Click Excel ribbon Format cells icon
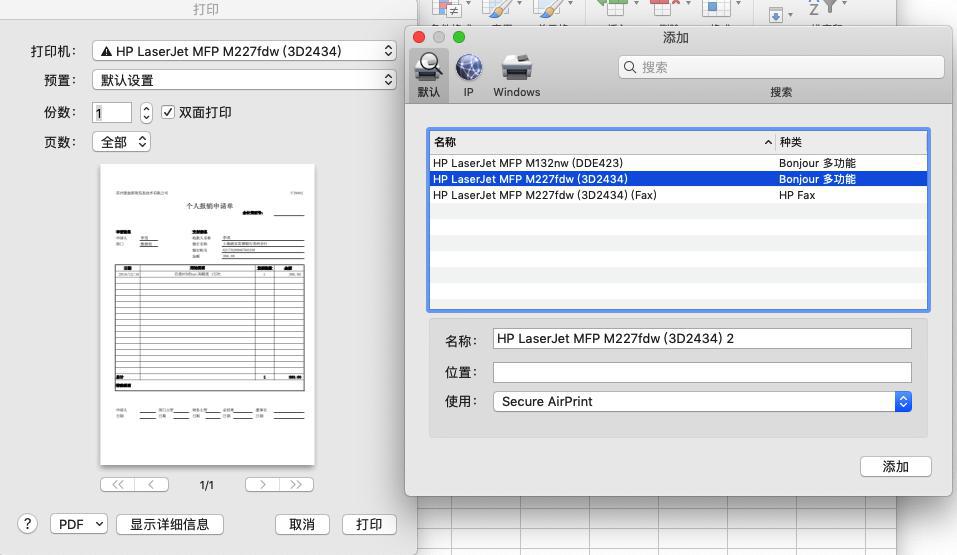This screenshot has width=957, height=555. (715, 8)
